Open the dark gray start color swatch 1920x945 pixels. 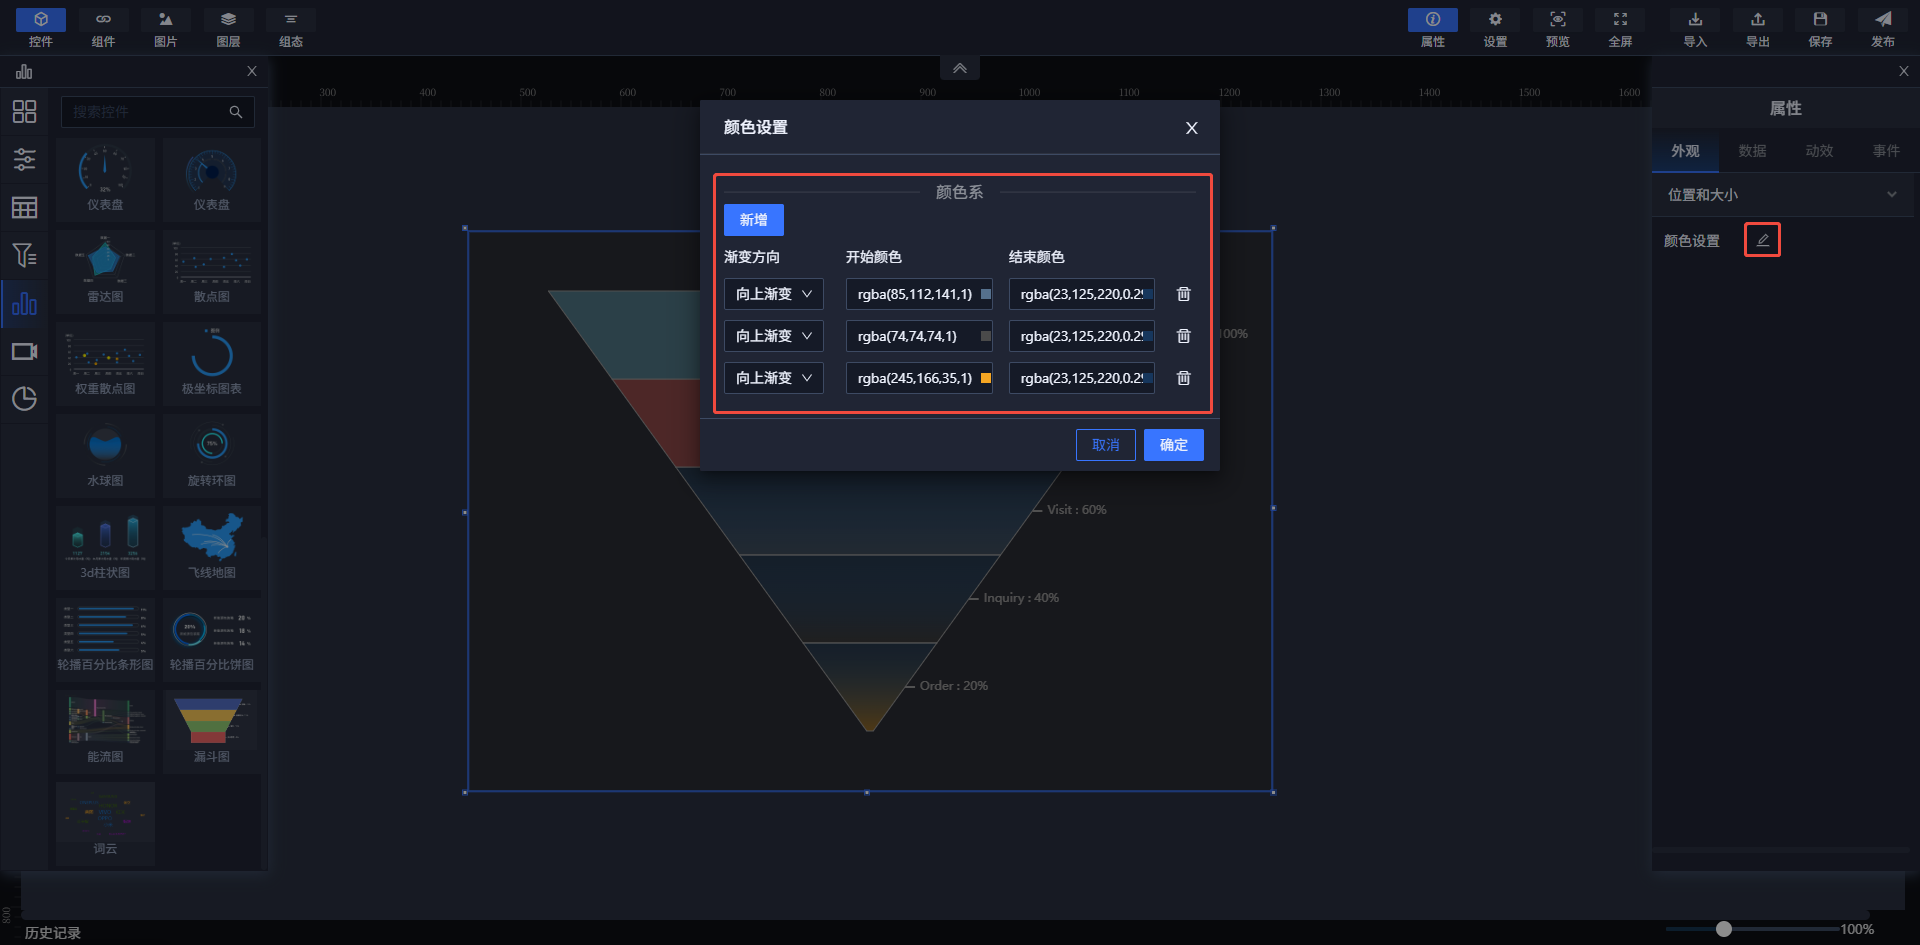pyautogui.click(x=986, y=336)
